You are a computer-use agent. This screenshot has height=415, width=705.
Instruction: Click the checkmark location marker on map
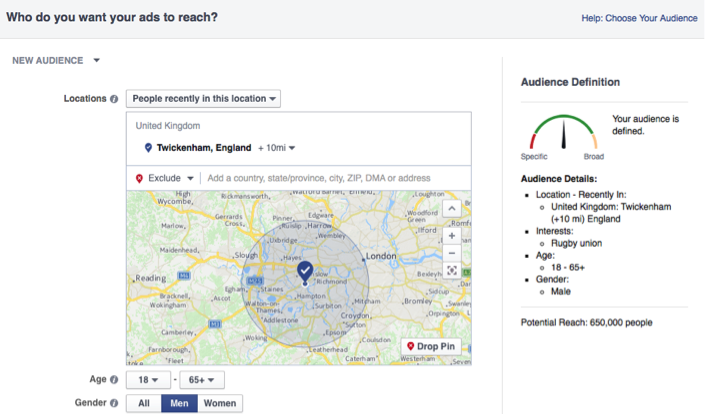[305, 271]
